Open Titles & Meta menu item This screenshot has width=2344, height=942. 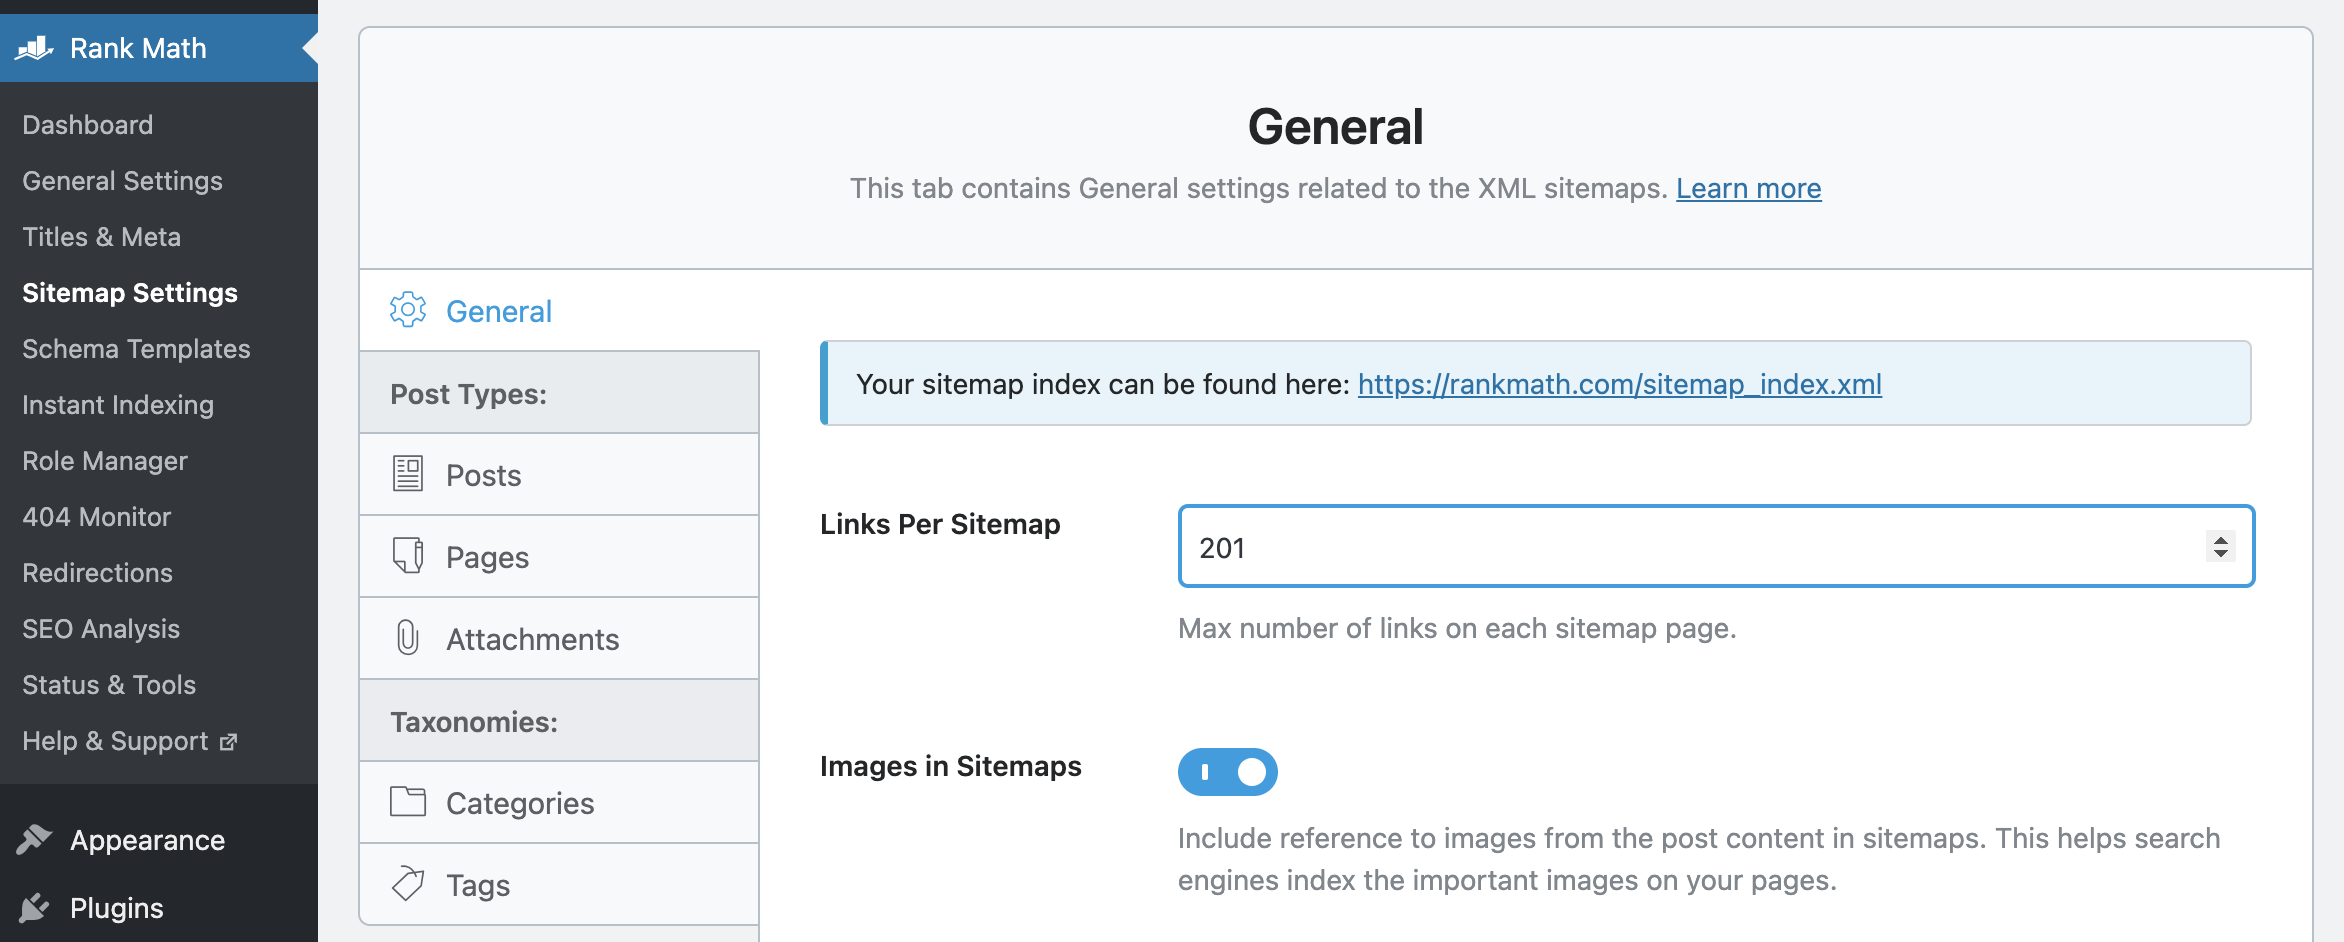pyautogui.click(x=102, y=237)
